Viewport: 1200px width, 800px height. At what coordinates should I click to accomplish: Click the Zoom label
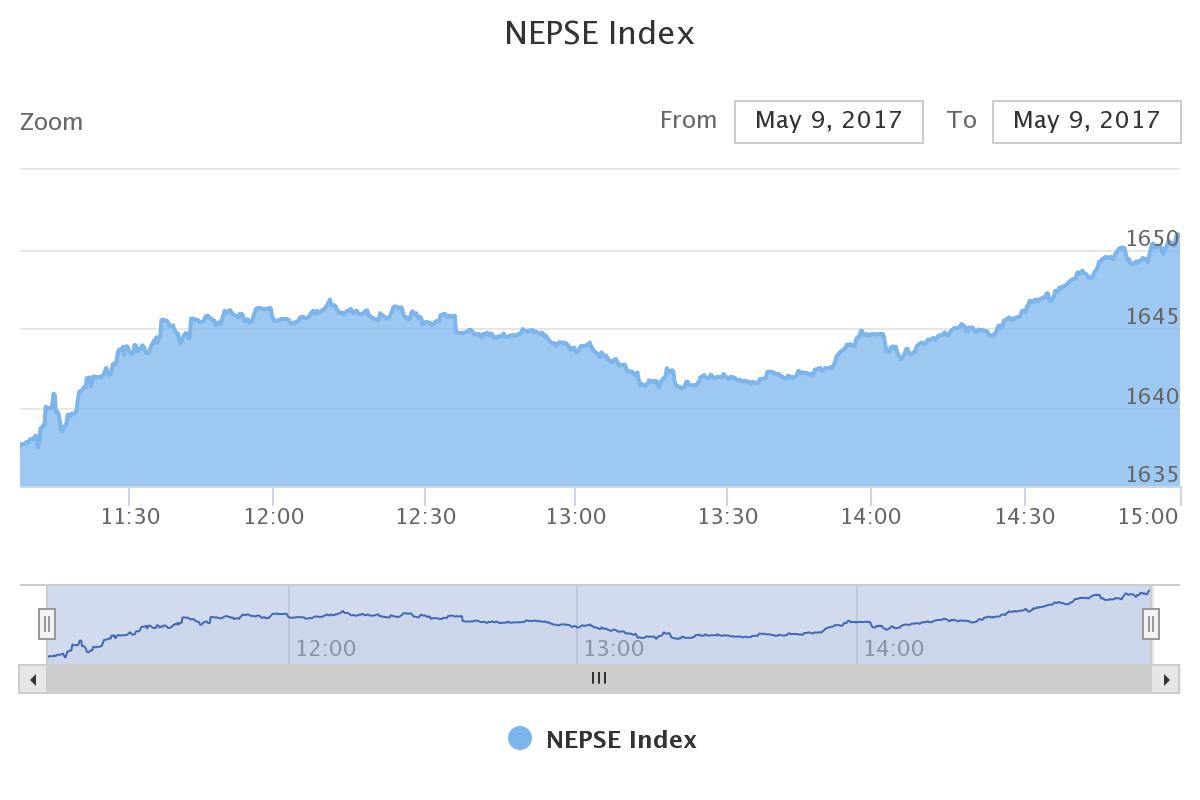tap(52, 122)
